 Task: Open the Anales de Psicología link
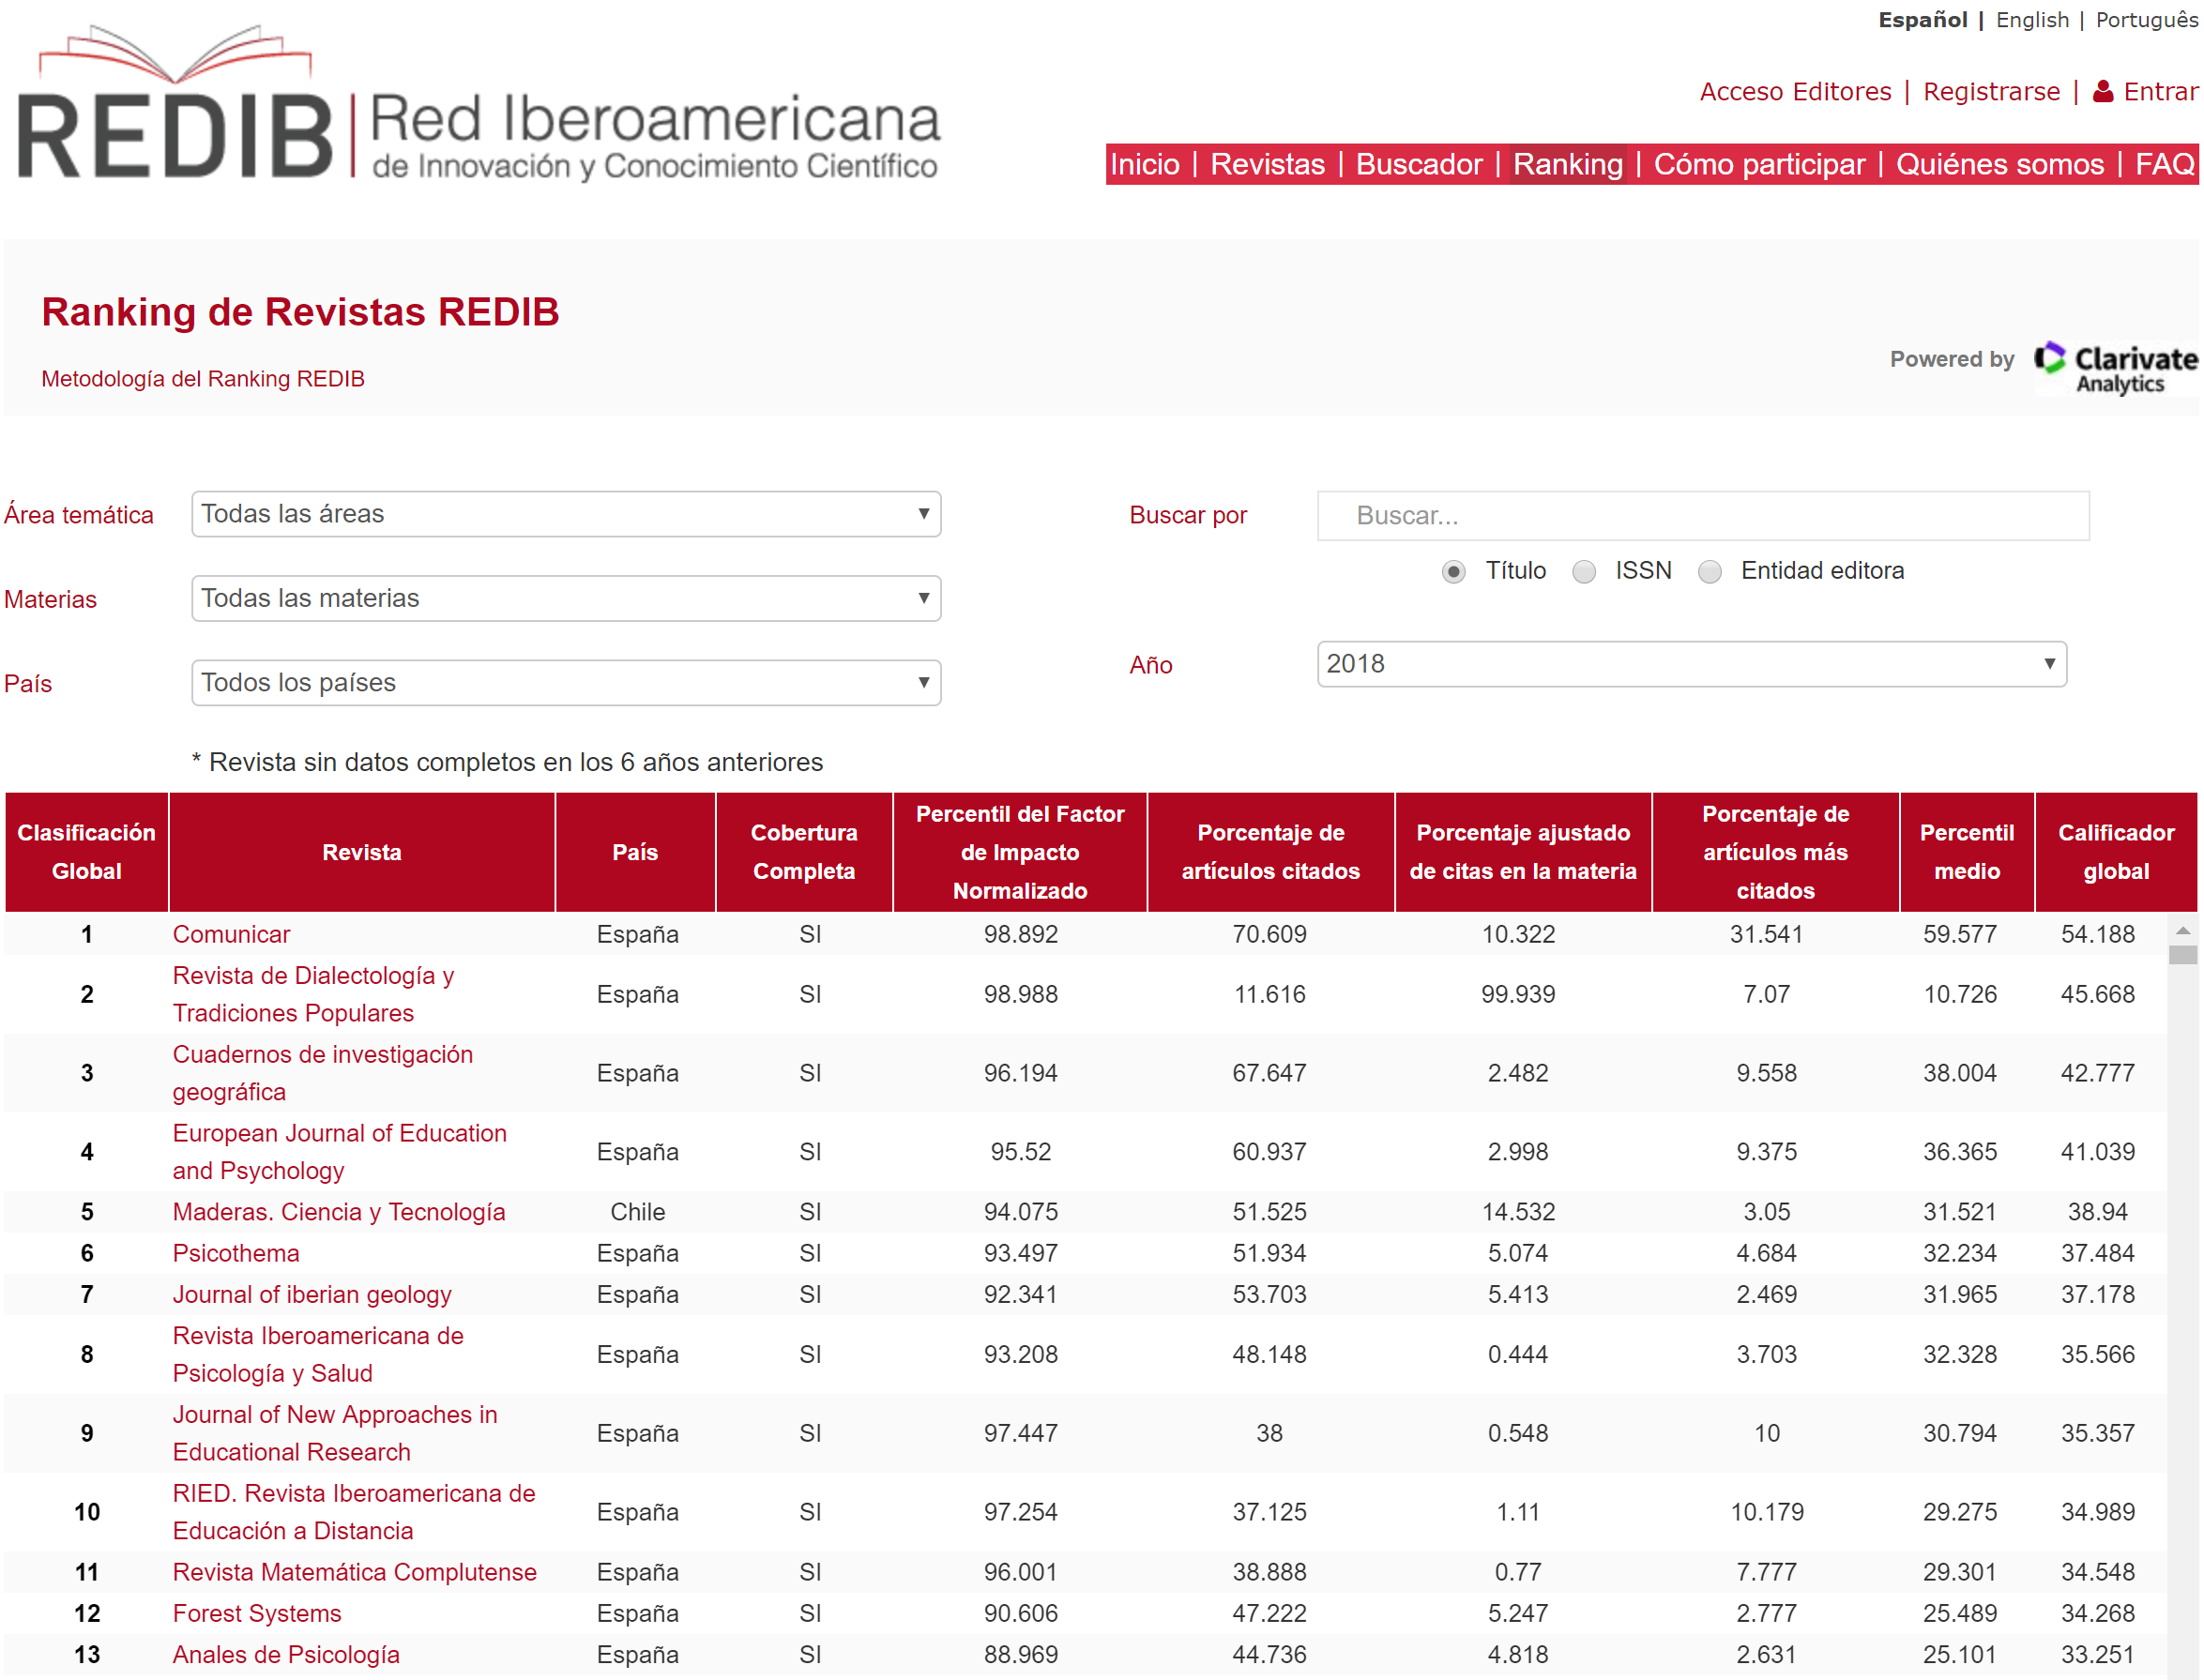(x=286, y=1654)
